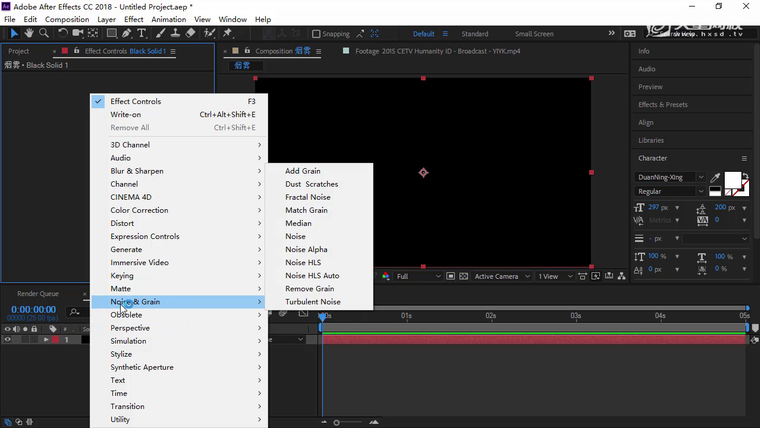Select the Hand tool in toolbar

tap(29, 33)
